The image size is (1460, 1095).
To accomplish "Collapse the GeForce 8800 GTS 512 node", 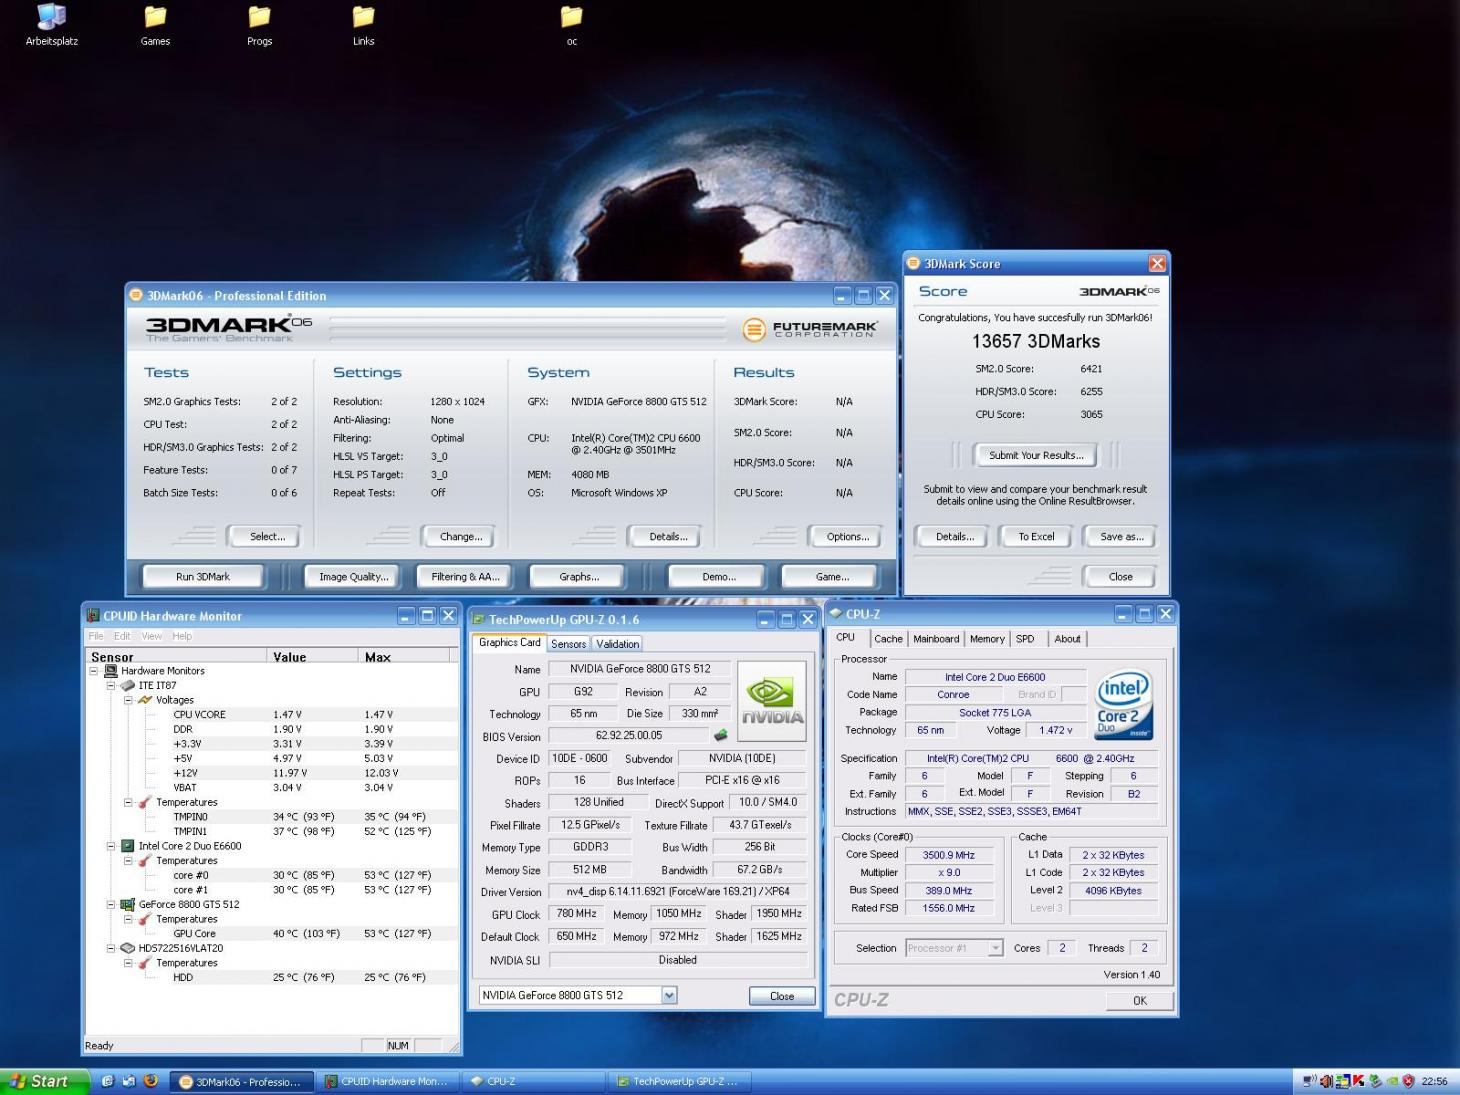I will point(111,904).
